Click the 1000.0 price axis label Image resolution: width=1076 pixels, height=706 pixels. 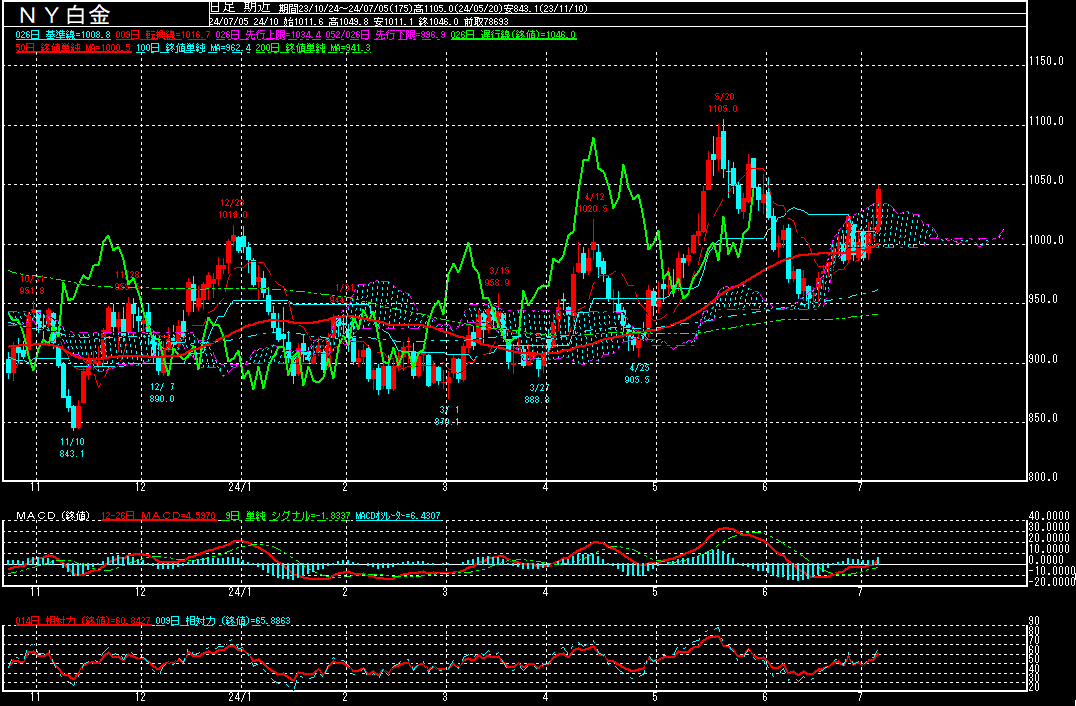1046,240
